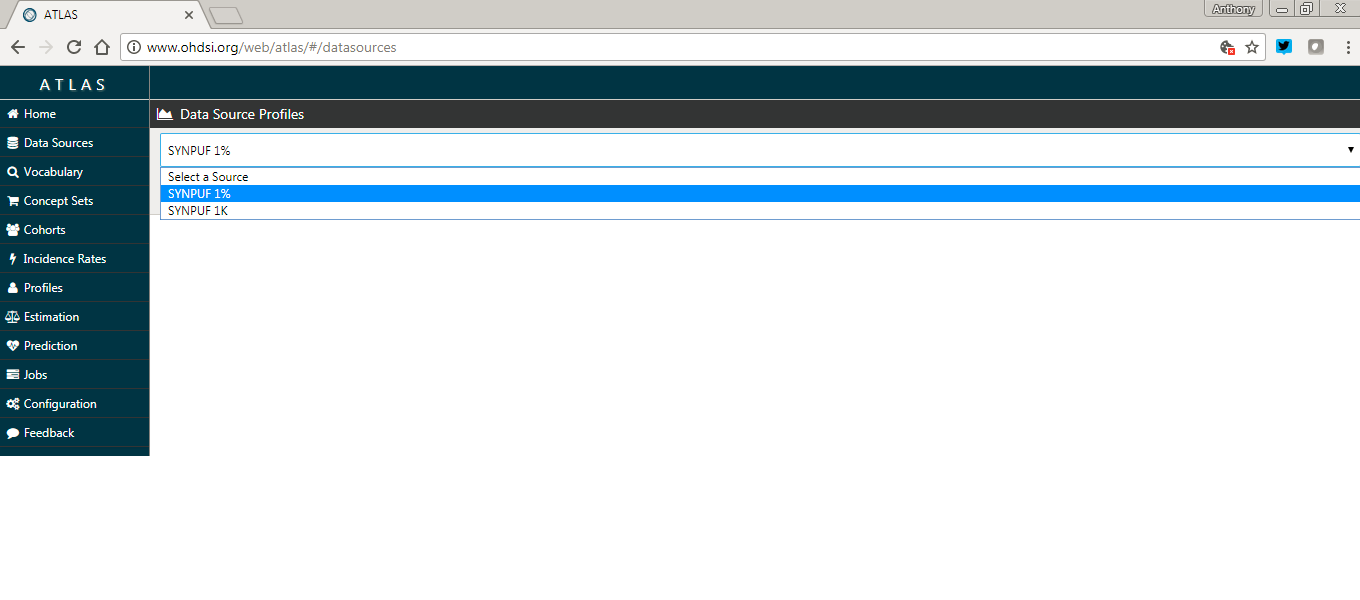The image size is (1360, 600).
Task: Click the Configuration gears icon
Action: [13, 404]
